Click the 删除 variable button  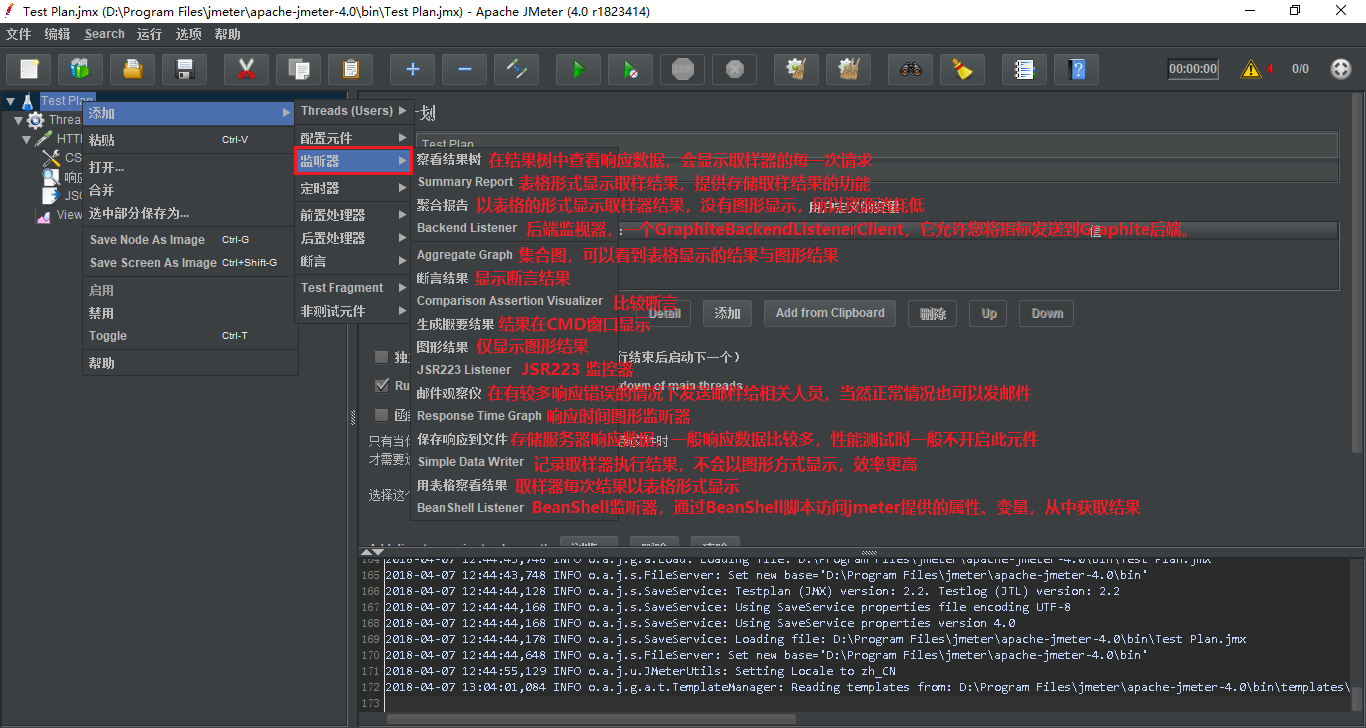point(933,313)
